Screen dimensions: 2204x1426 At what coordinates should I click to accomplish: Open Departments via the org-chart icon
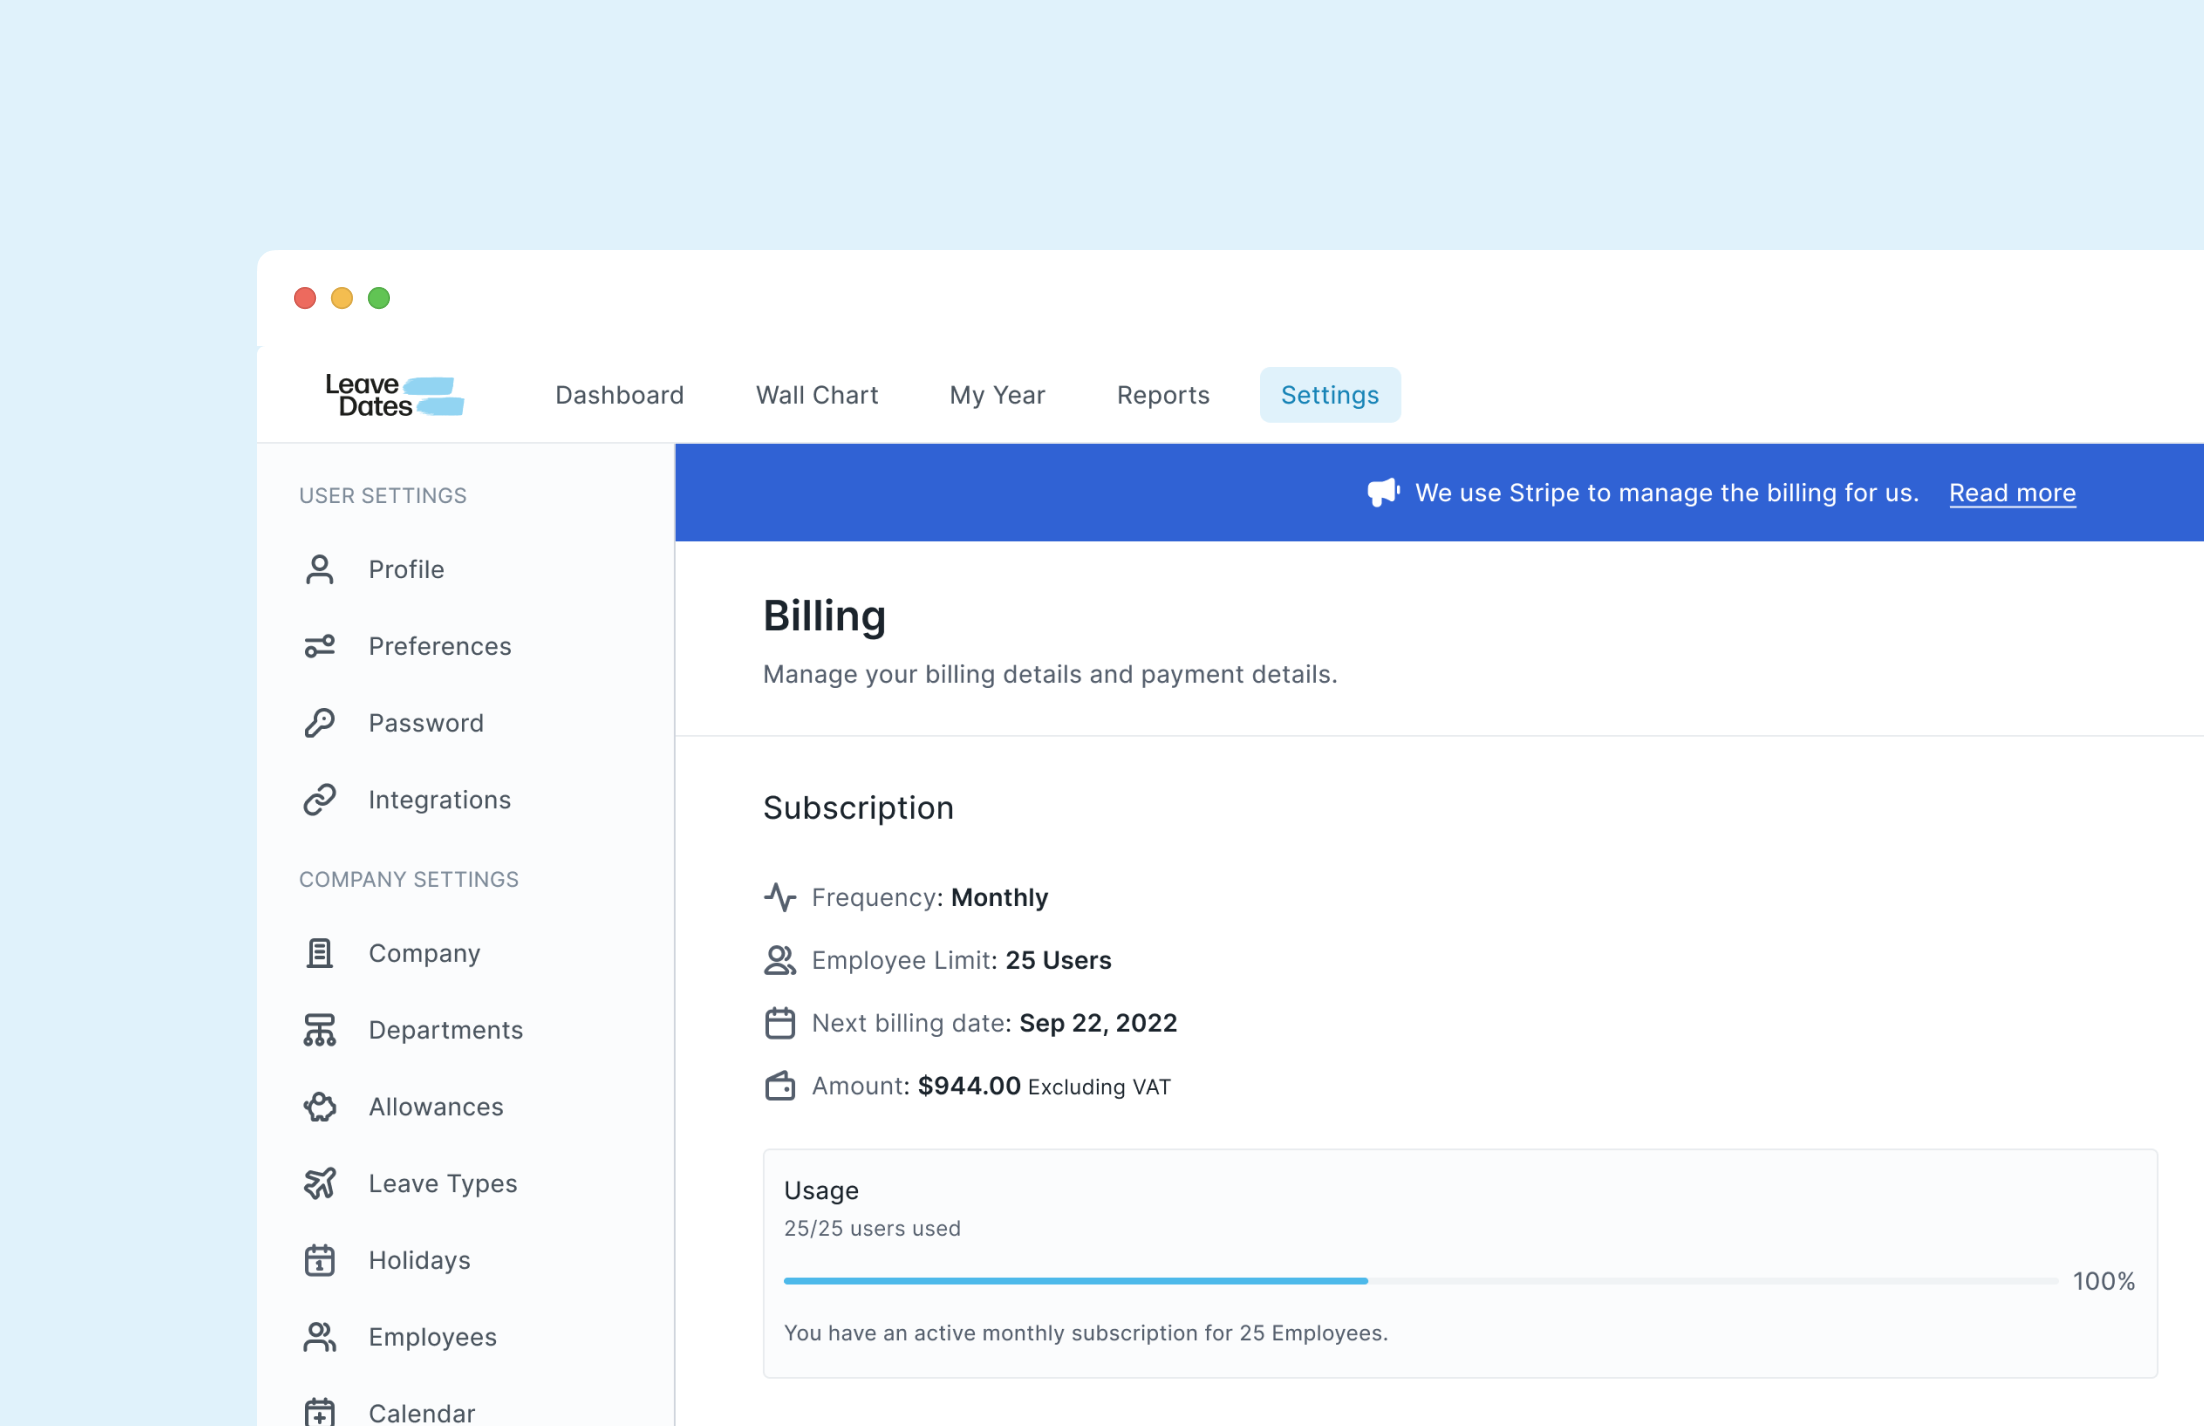[320, 1029]
